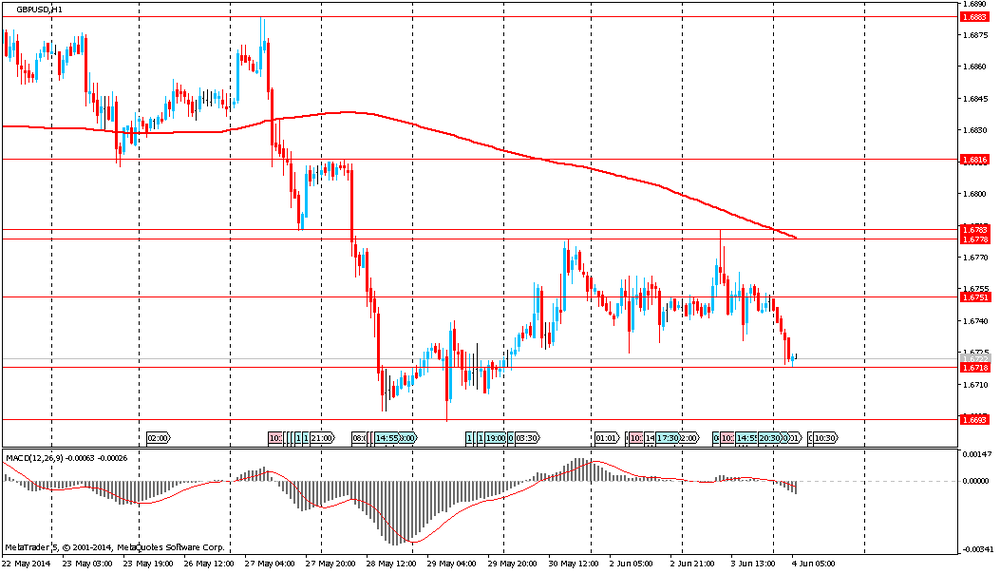Click the 1.6883 red price level label

click(x=974, y=17)
